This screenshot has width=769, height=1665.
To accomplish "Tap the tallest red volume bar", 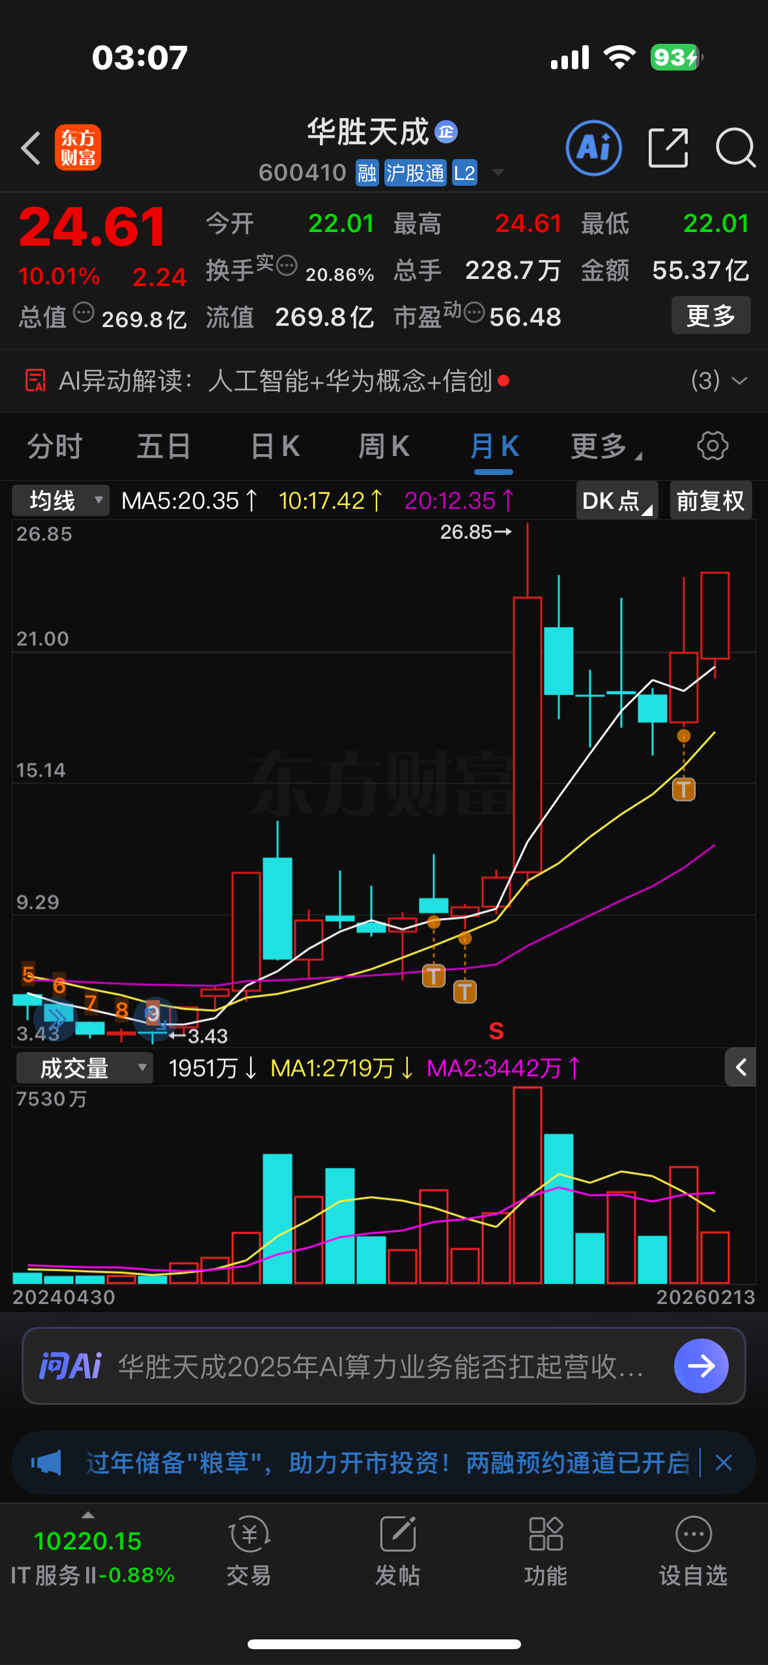I will click(x=527, y=1185).
